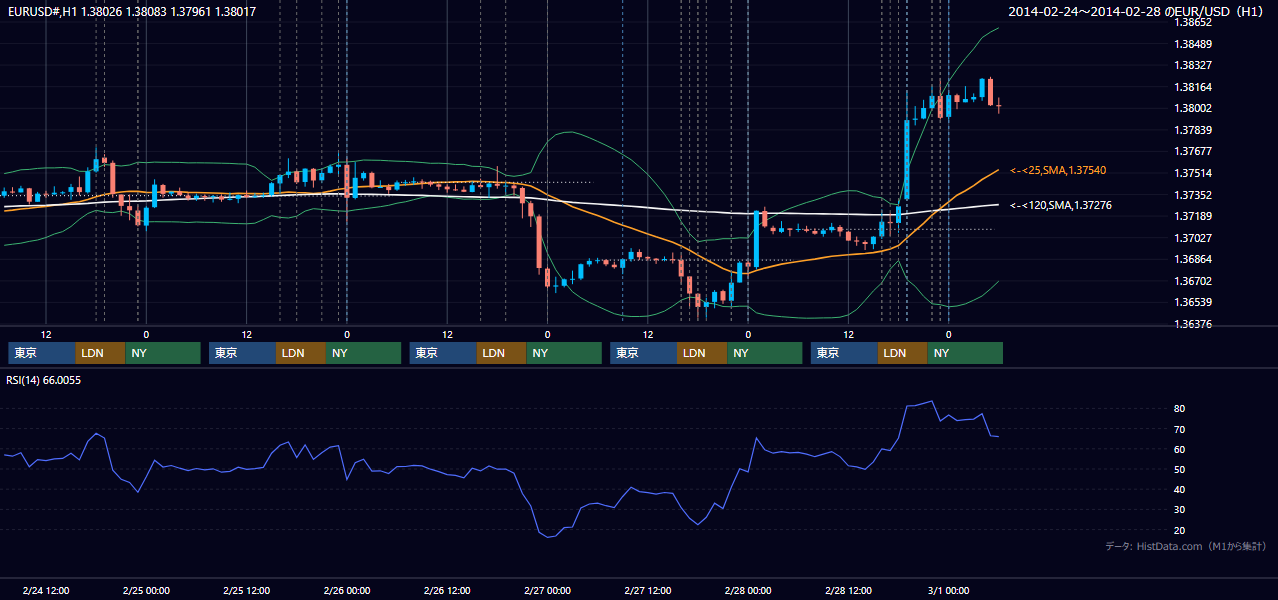
Task: Click price axis label 1.36376
Action: tap(1192, 324)
